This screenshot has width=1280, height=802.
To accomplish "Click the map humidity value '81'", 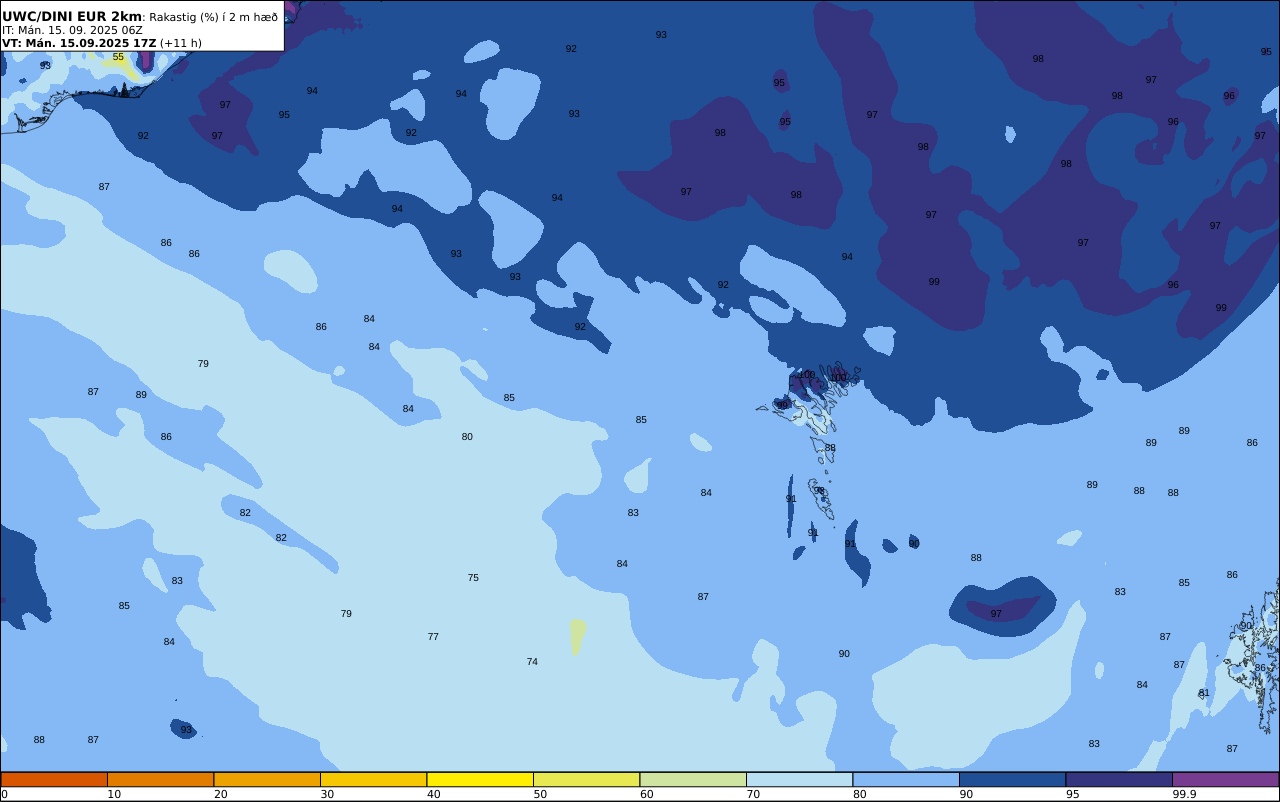I will [x=1204, y=693].
